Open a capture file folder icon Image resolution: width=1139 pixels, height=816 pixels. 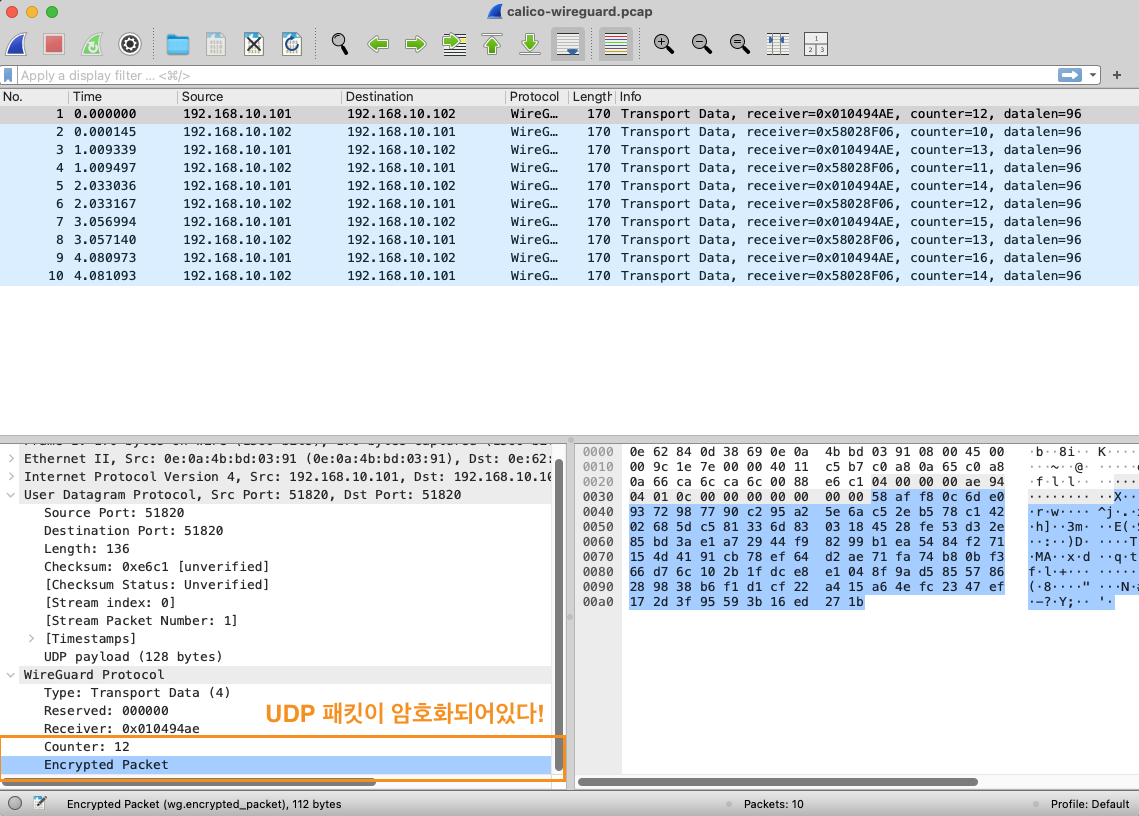coord(178,44)
